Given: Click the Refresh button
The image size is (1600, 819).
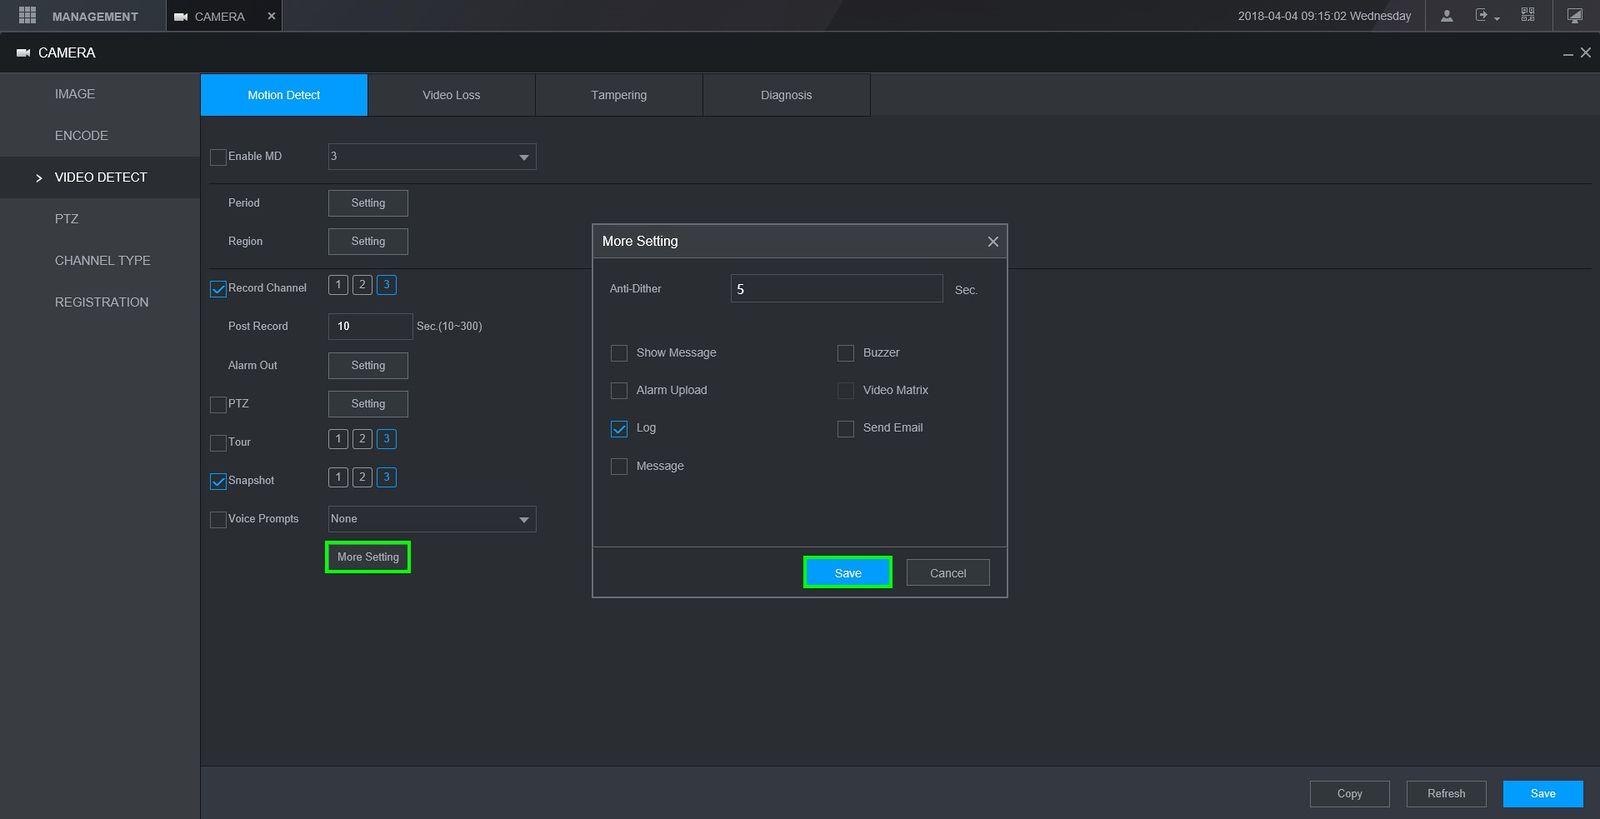Looking at the screenshot, I should tap(1446, 794).
